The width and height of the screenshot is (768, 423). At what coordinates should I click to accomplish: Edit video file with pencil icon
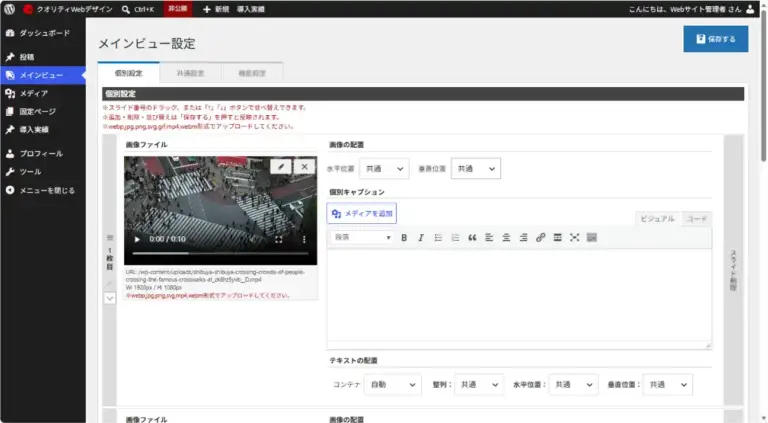[281, 166]
